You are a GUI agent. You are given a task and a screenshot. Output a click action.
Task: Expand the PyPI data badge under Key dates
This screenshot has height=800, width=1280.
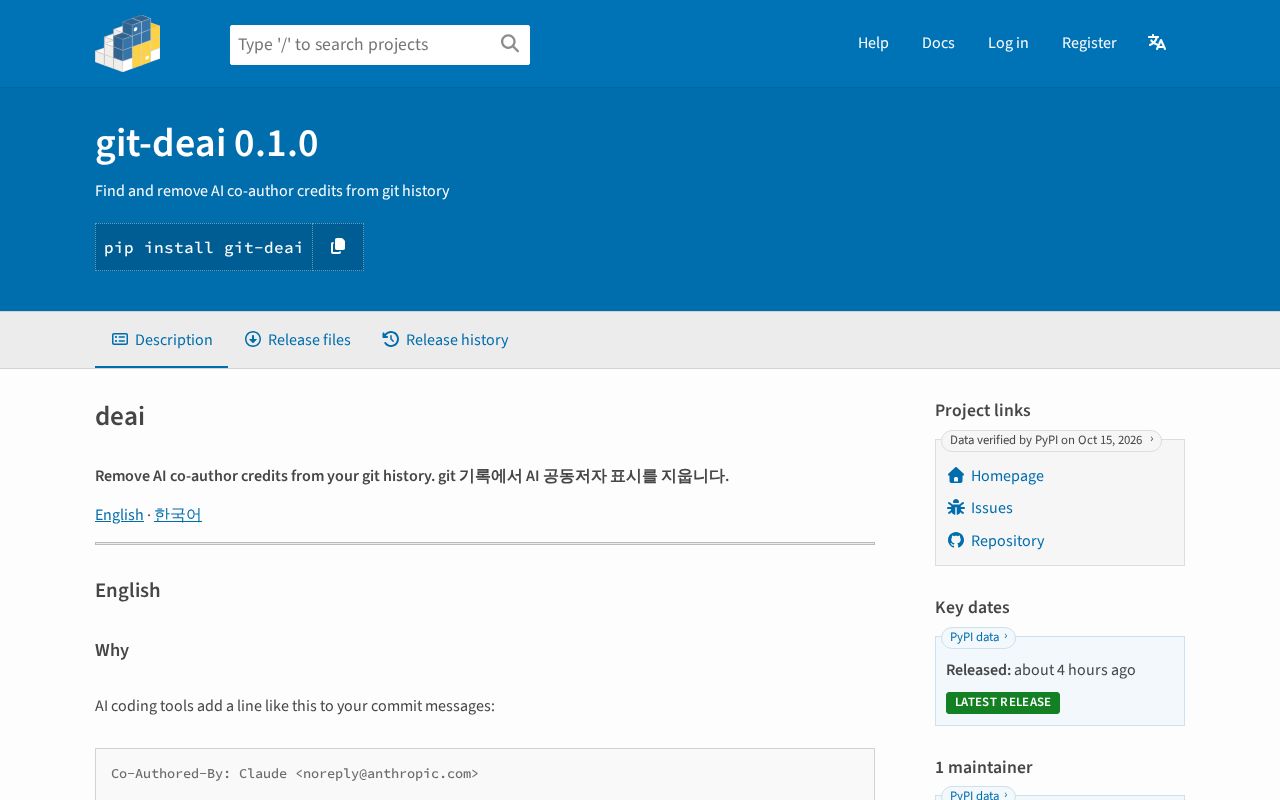(978, 637)
